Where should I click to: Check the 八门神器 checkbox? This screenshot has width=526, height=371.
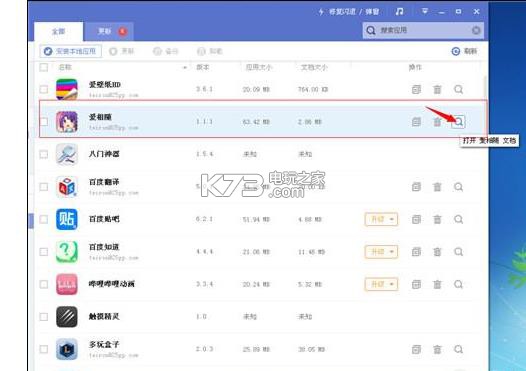44,154
